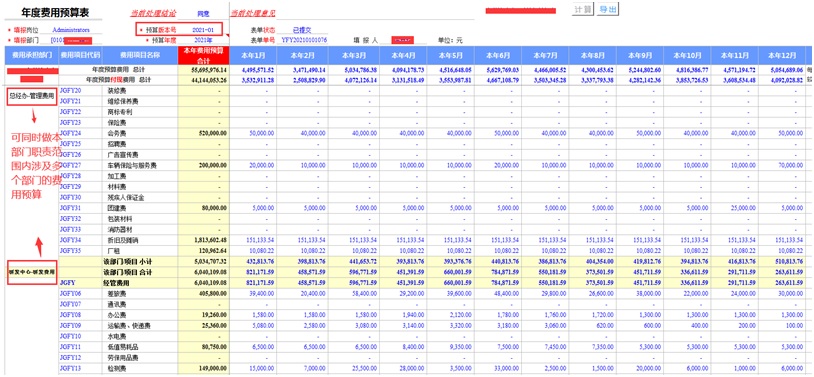Click the 表单状态 value 已提交
The height and width of the screenshot is (377, 814).
(x=302, y=30)
